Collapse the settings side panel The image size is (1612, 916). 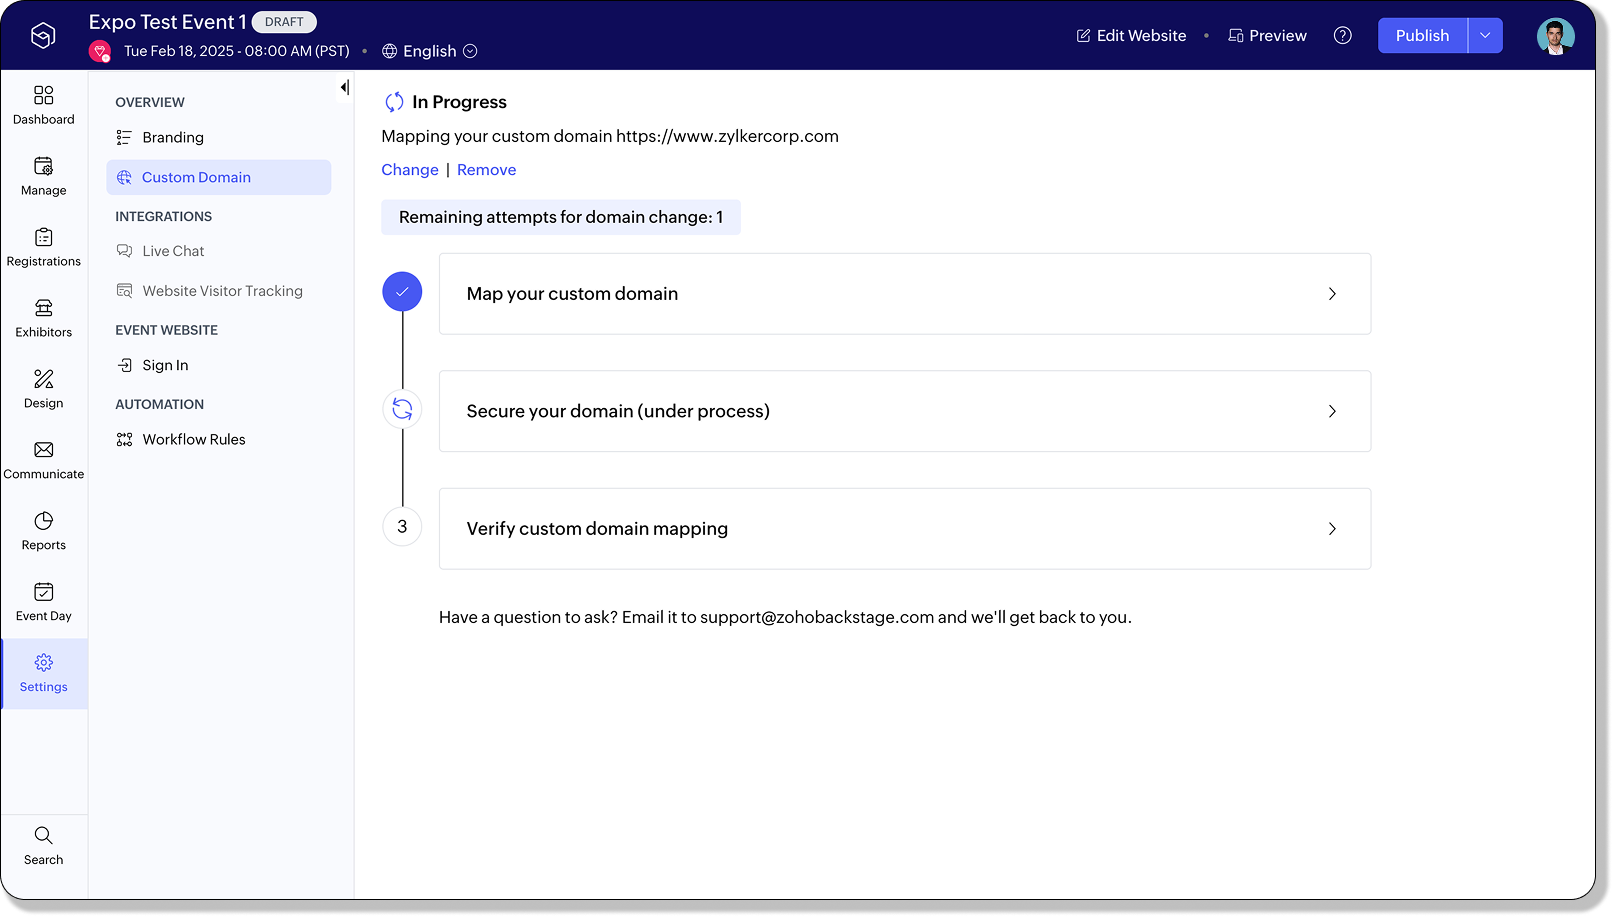(345, 88)
